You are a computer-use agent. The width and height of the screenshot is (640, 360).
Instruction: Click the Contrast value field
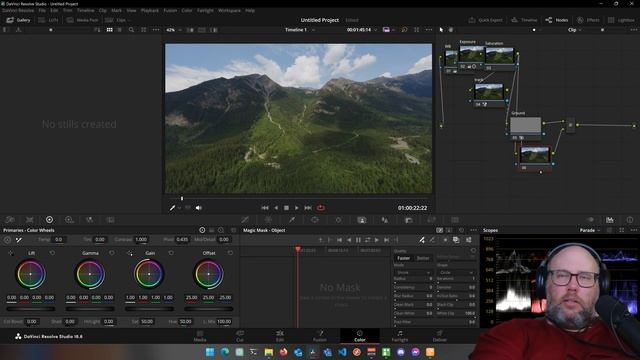coord(141,240)
